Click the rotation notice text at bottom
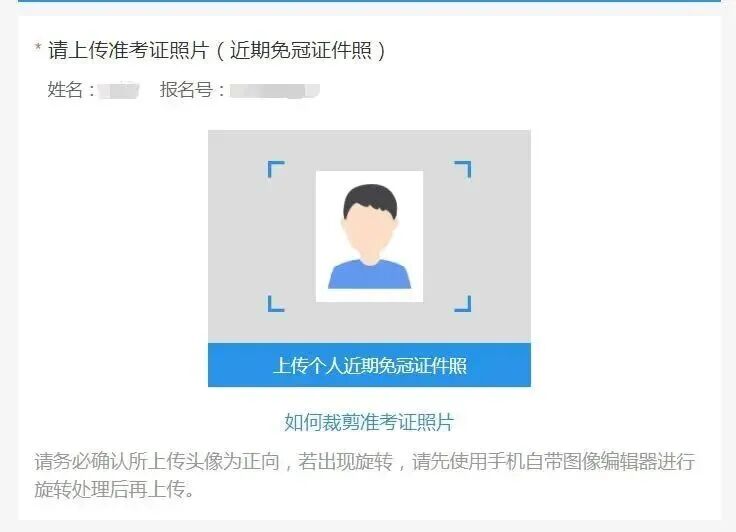 (364, 475)
